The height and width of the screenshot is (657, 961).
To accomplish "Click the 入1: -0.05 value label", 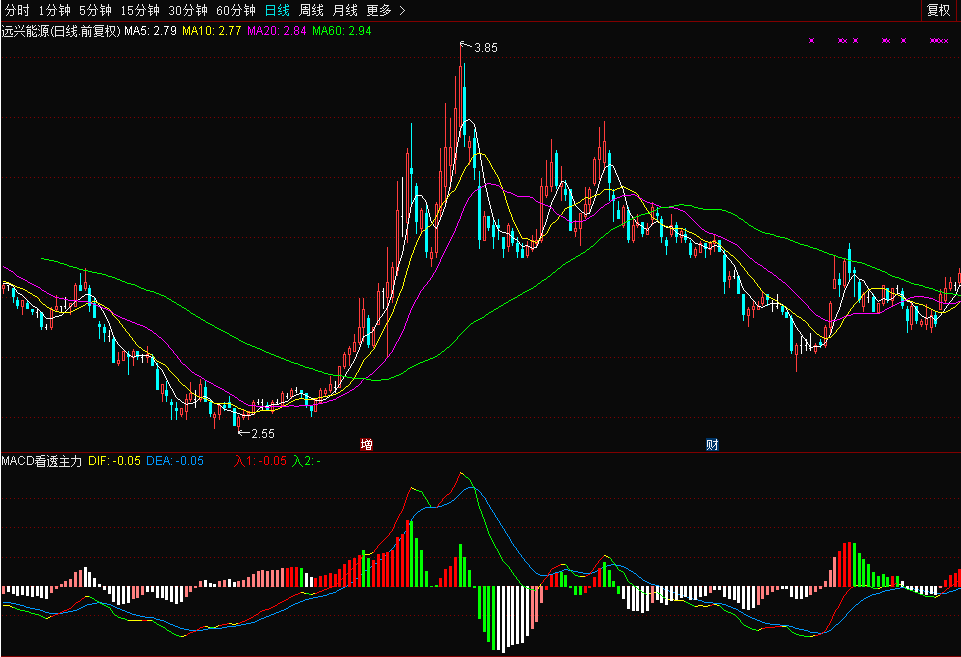I will (260, 461).
